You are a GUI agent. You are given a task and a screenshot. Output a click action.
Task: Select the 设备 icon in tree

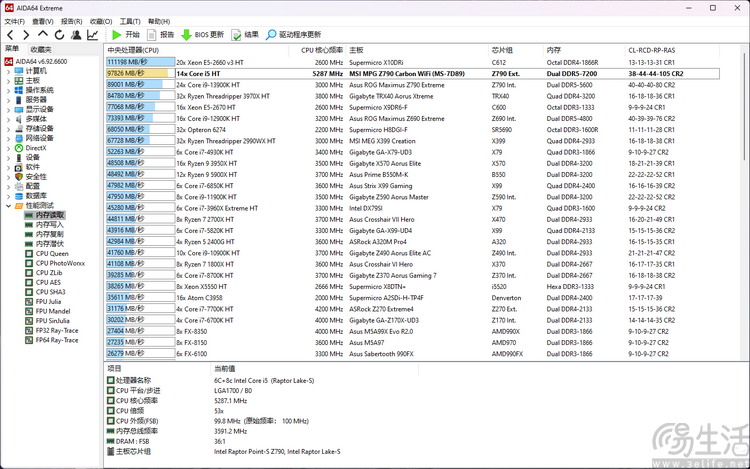[19, 157]
